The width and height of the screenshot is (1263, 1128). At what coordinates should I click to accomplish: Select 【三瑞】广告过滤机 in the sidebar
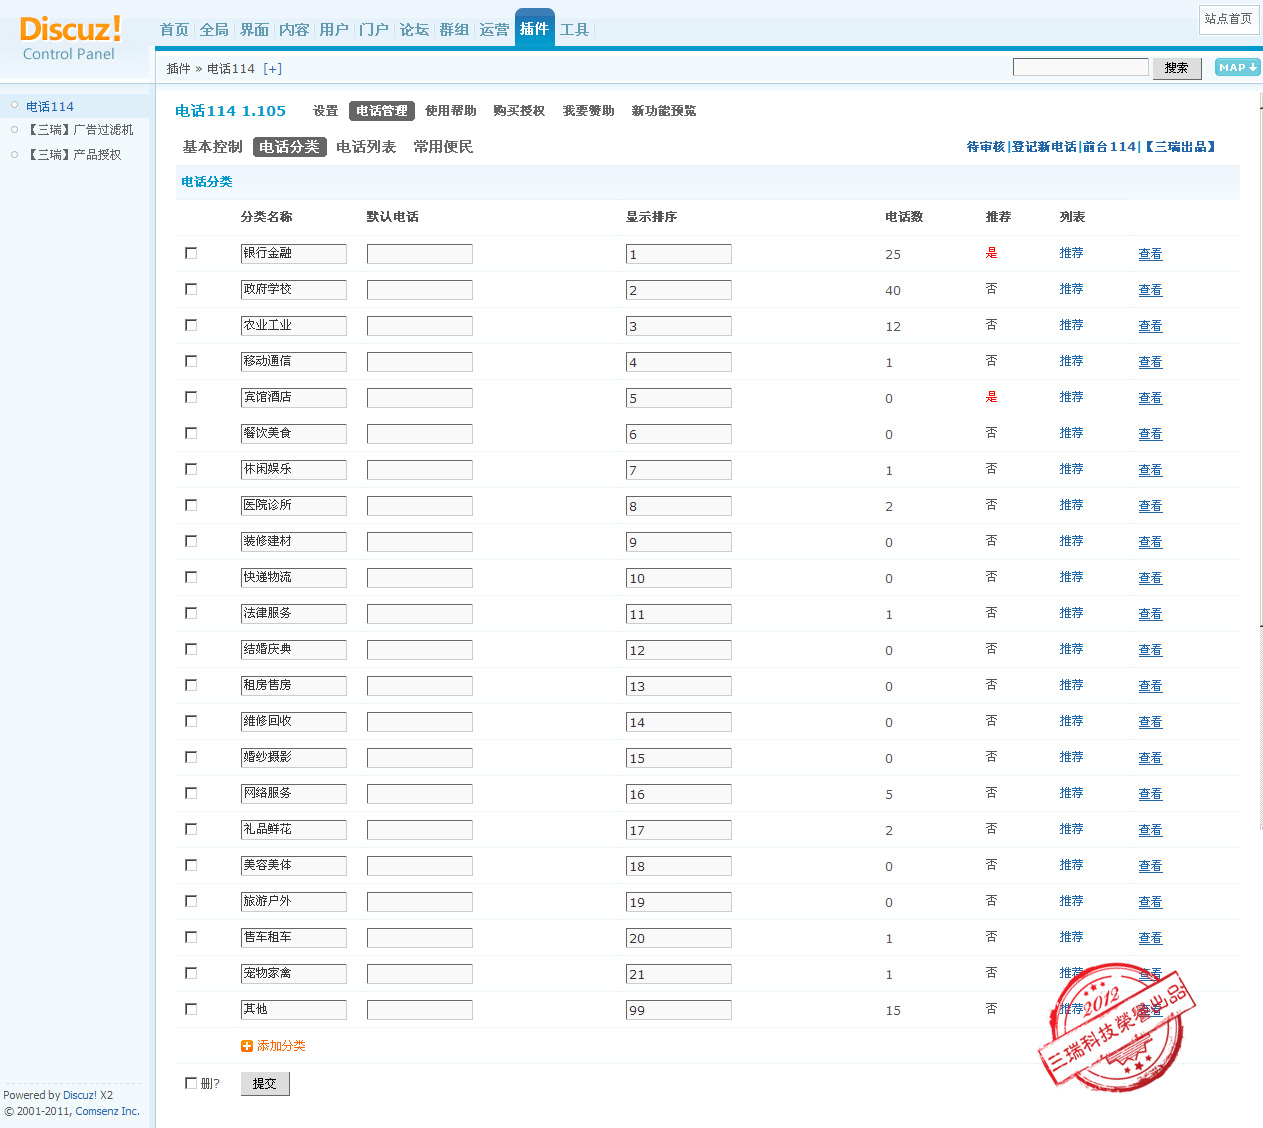(80, 130)
